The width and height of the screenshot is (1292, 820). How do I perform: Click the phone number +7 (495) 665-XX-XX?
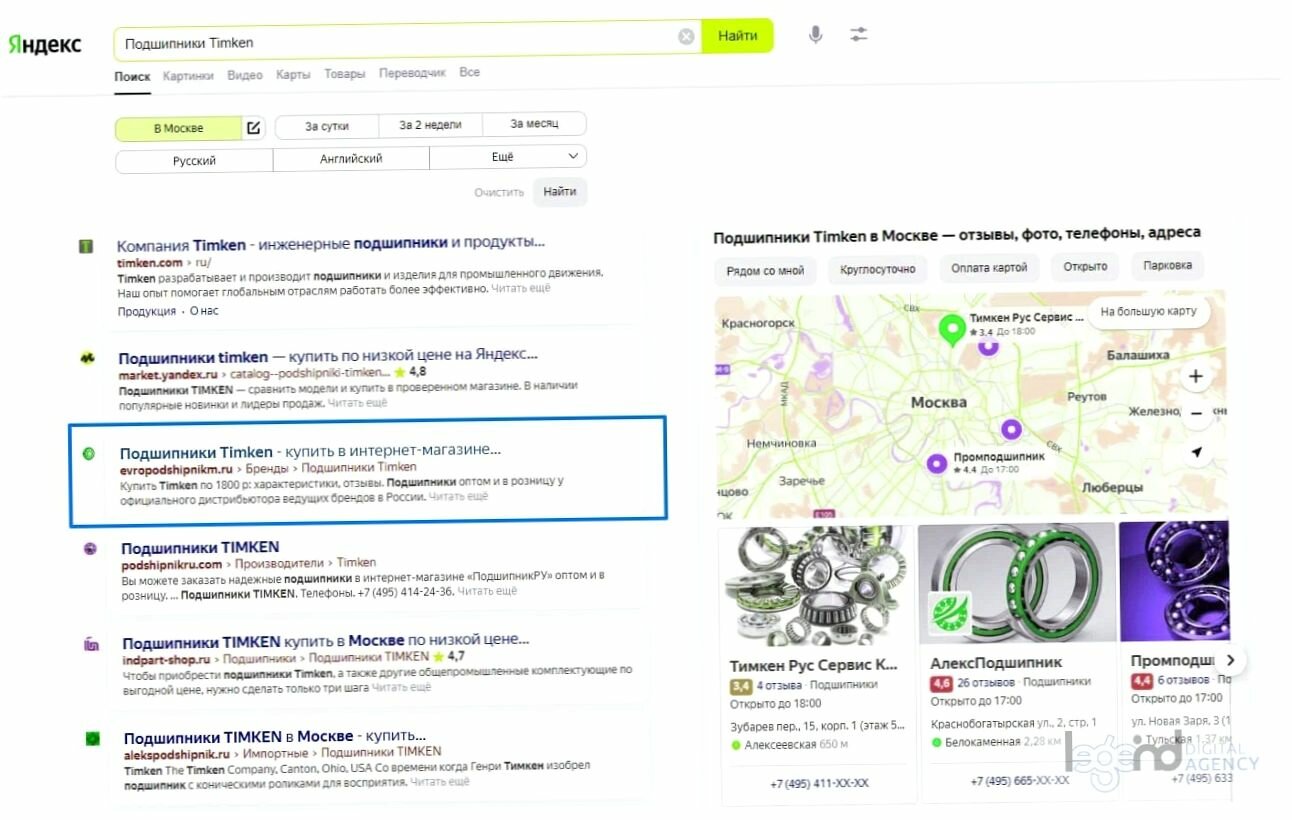[1019, 781]
